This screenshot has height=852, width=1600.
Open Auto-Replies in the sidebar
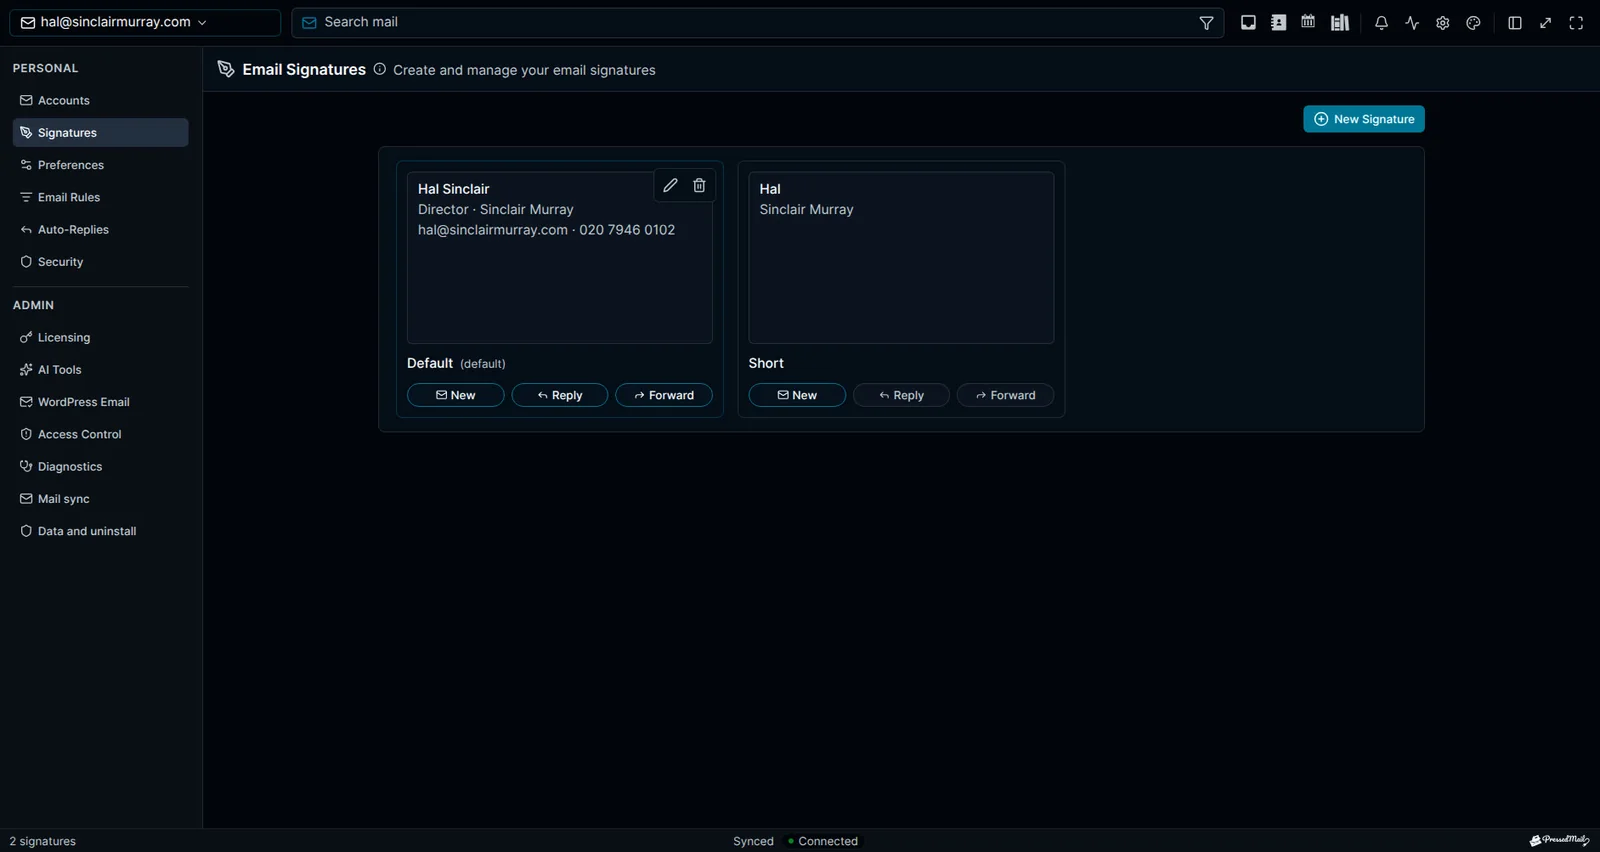click(x=100, y=229)
